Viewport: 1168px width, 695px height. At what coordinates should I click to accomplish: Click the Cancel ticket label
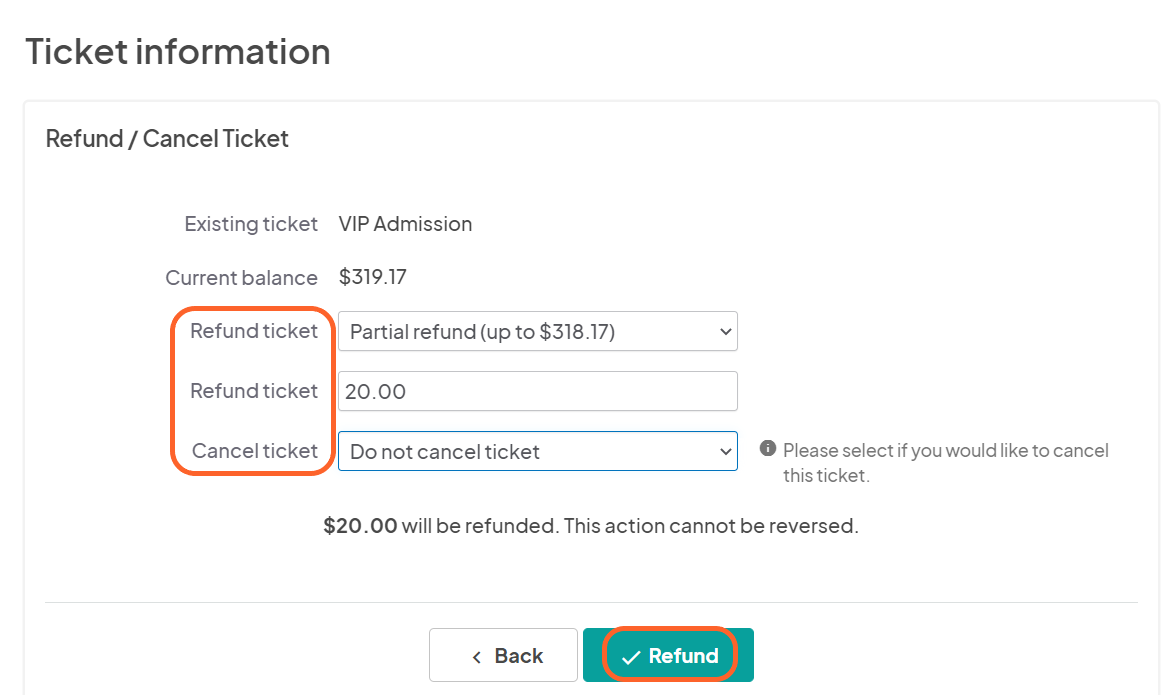253,451
